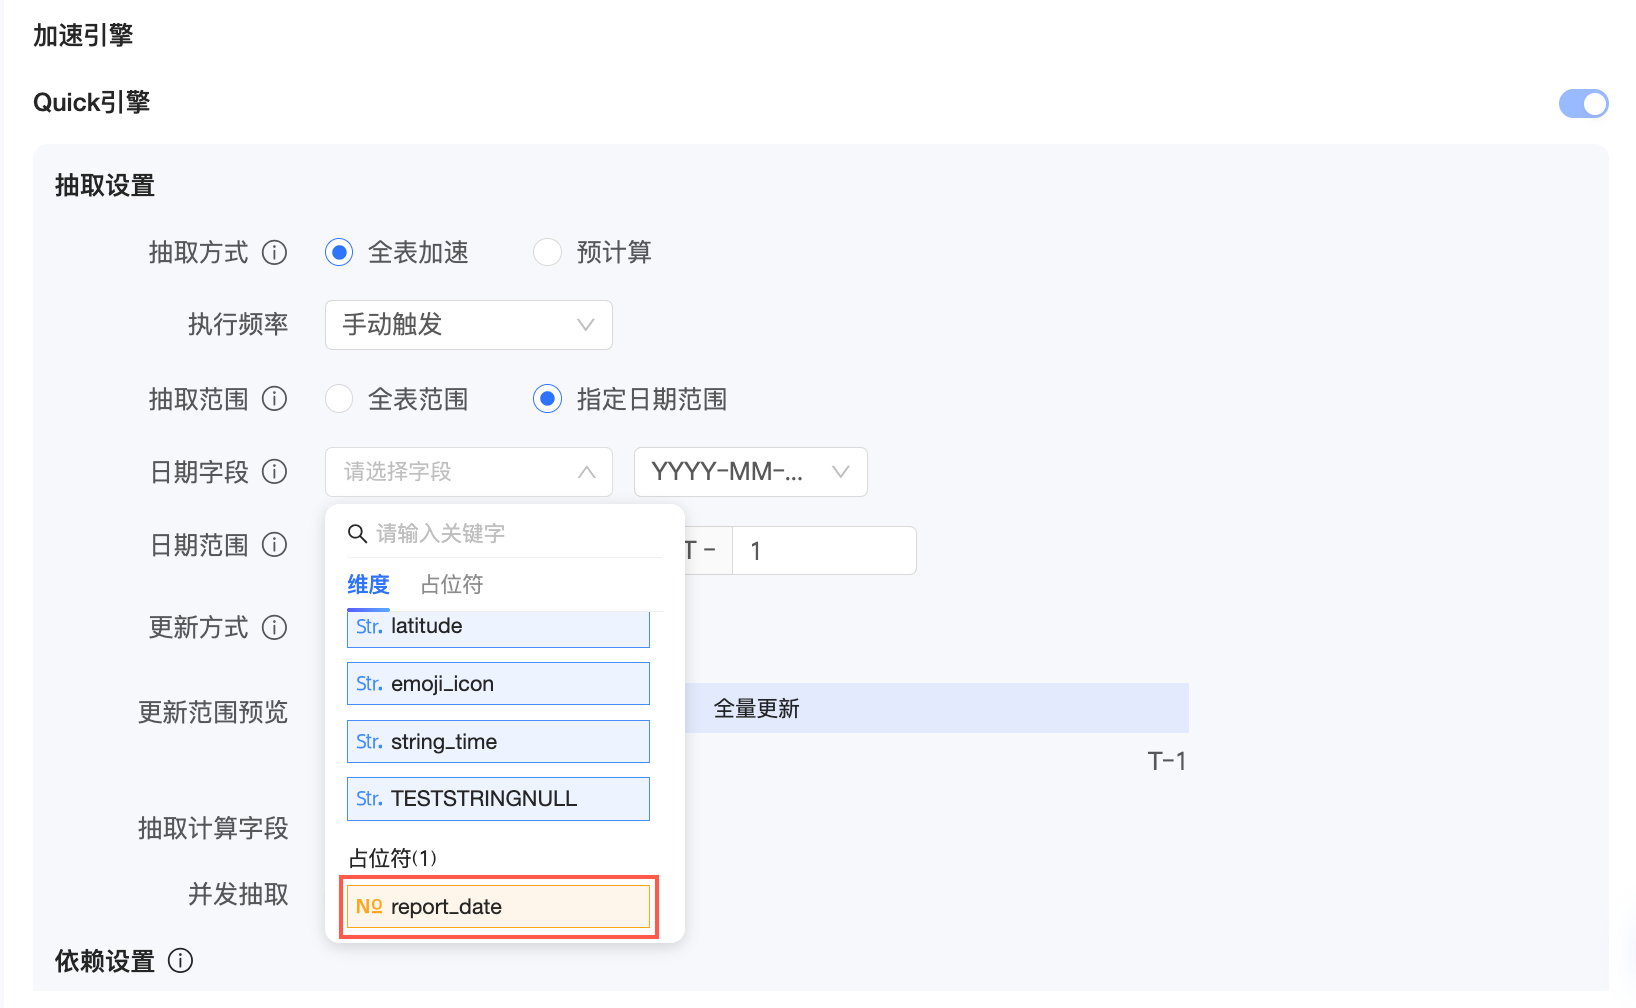The height and width of the screenshot is (1008, 1636).
Task: Collapse the 请选择字段 date field dropdown
Action: point(468,472)
